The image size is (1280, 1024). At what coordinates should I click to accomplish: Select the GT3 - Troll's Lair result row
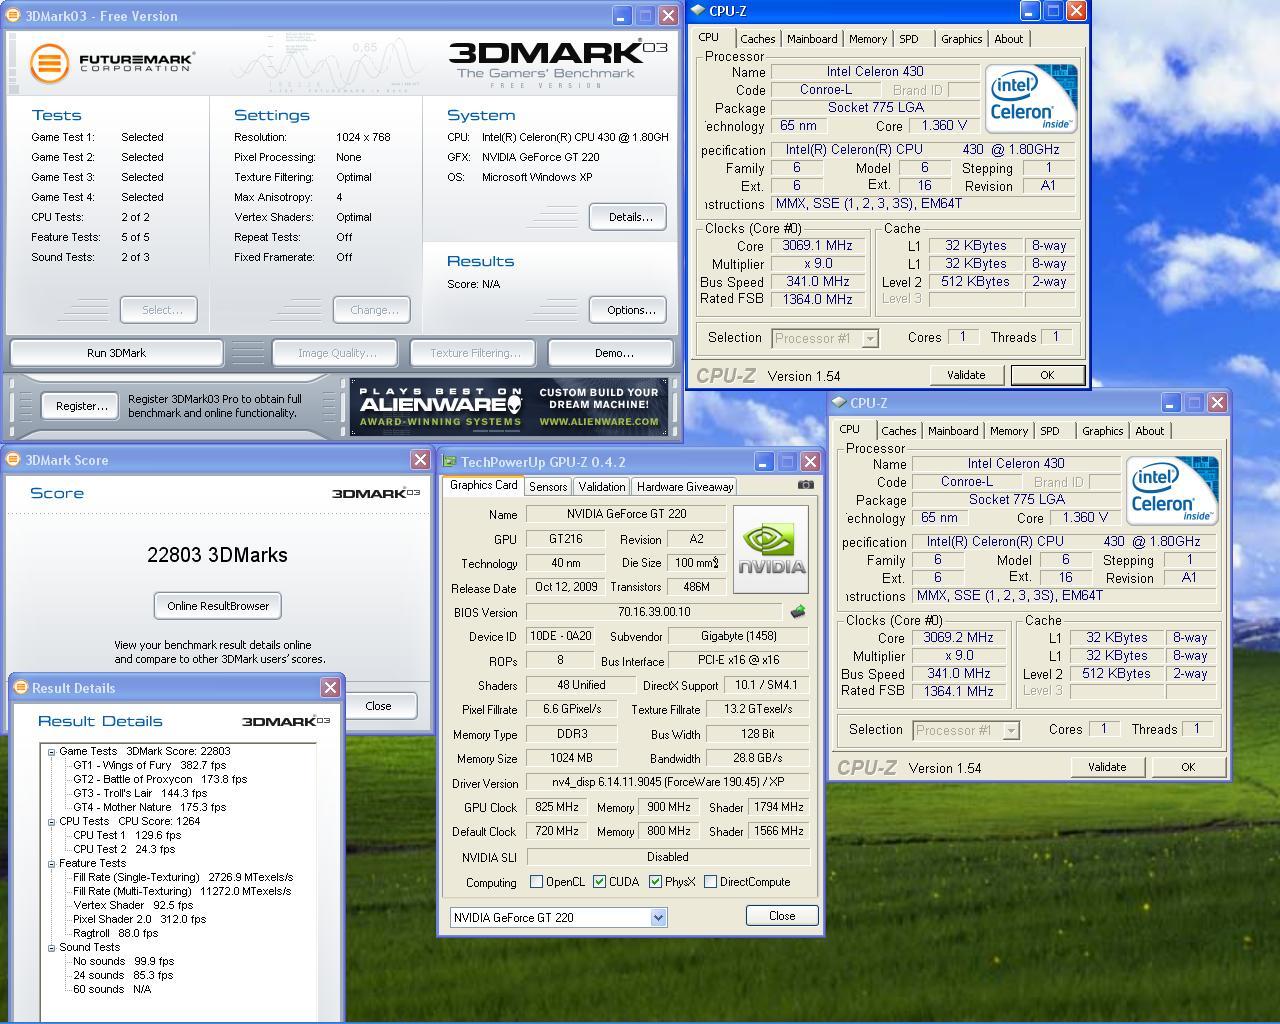point(140,793)
